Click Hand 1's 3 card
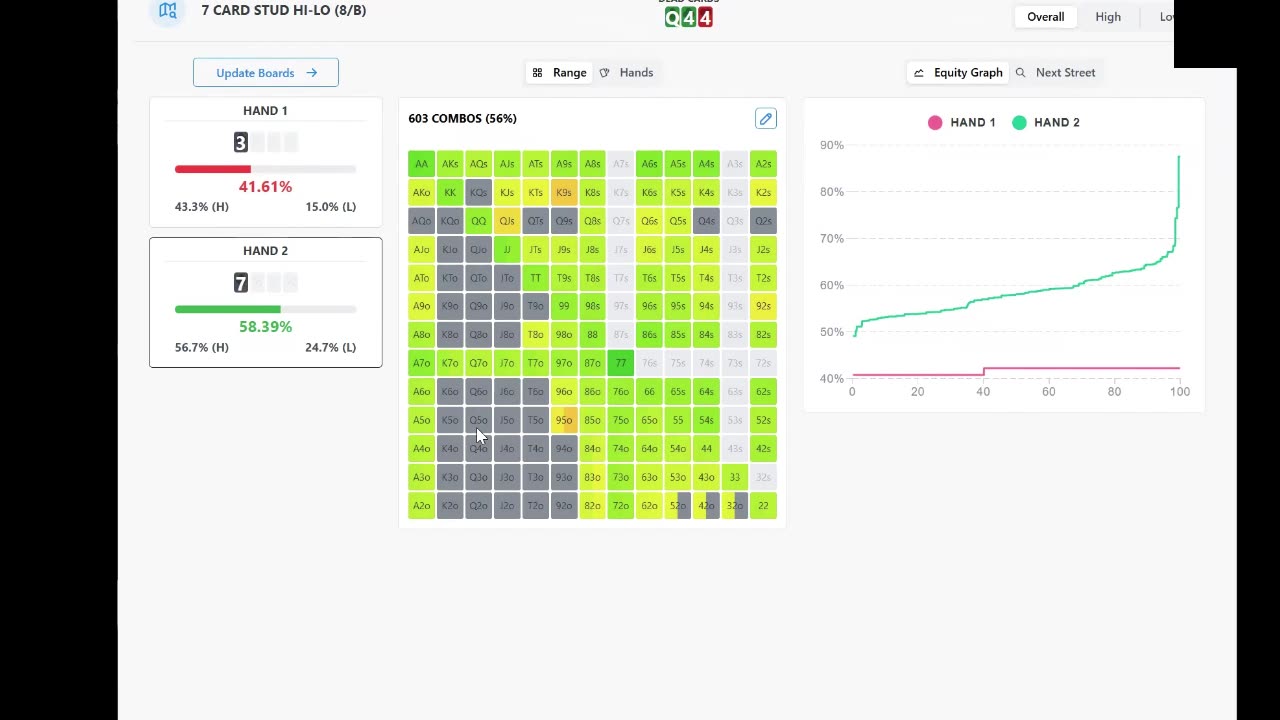1280x720 pixels. click(x=240, y=143)
